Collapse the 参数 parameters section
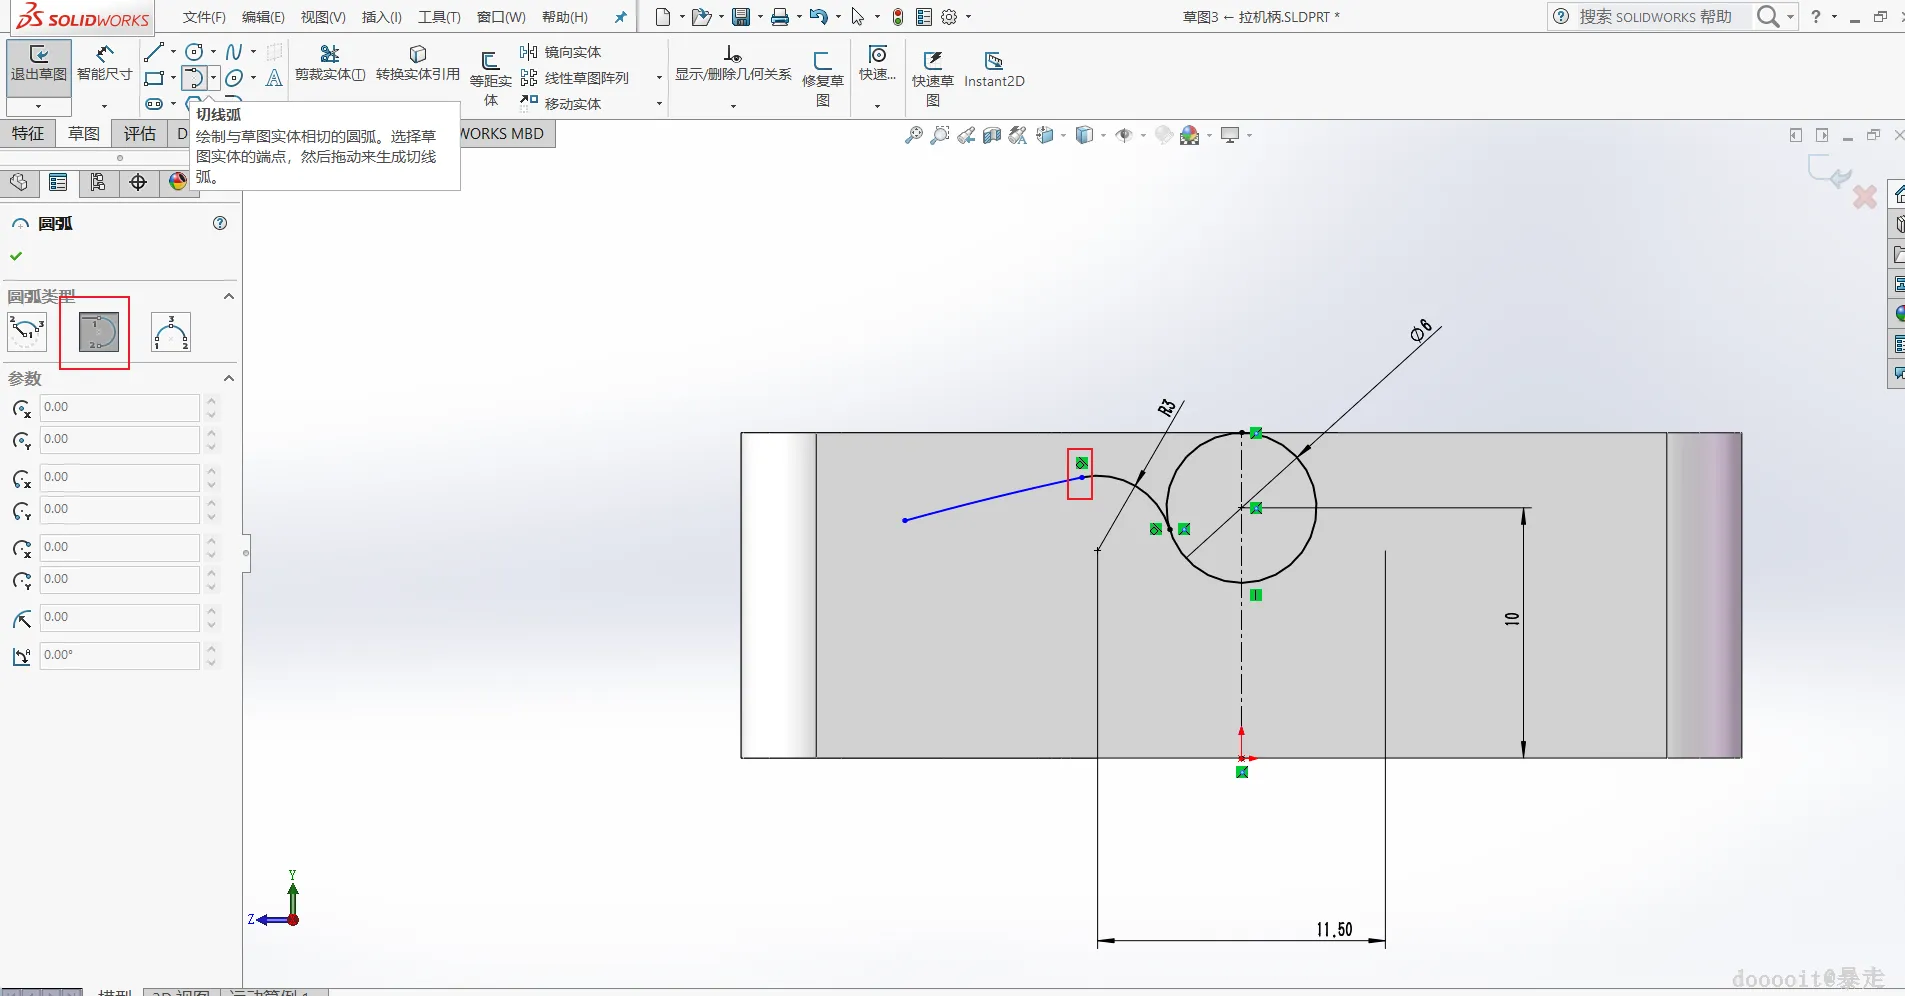This screenshot has width=1905, height=996. click(228, 378)
